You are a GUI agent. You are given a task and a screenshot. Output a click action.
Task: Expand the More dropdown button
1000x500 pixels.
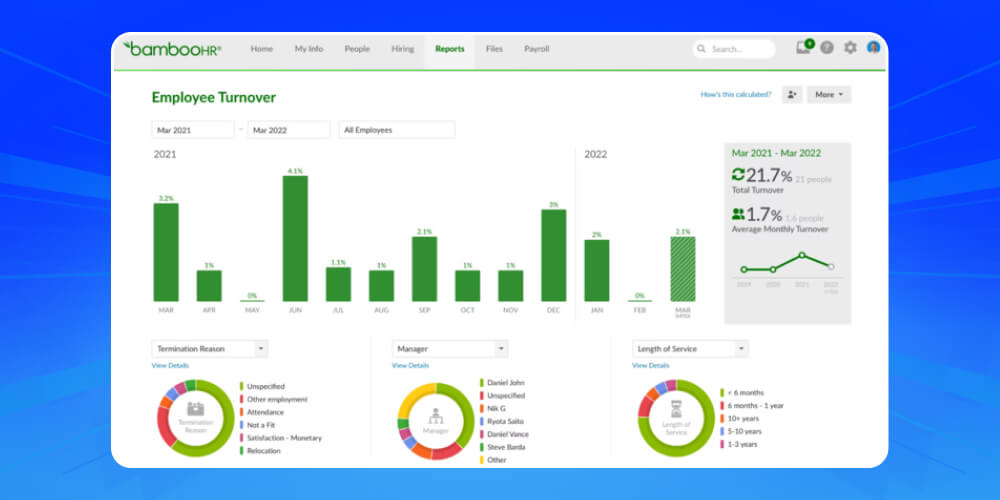pos(829,94)
